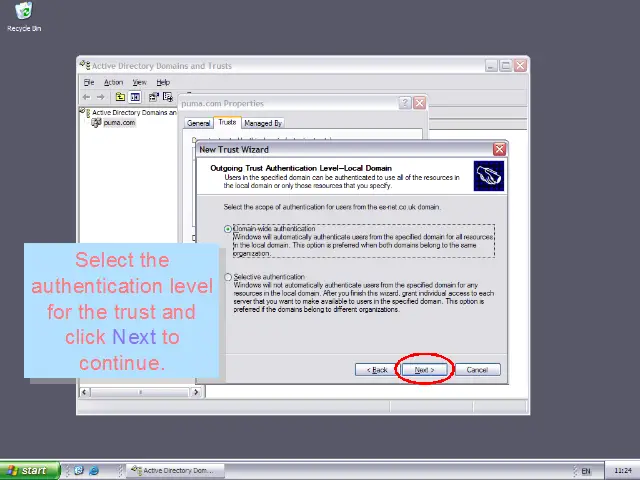Open the File menu
The image size is (640, 480).
click(x=89, y=82)
